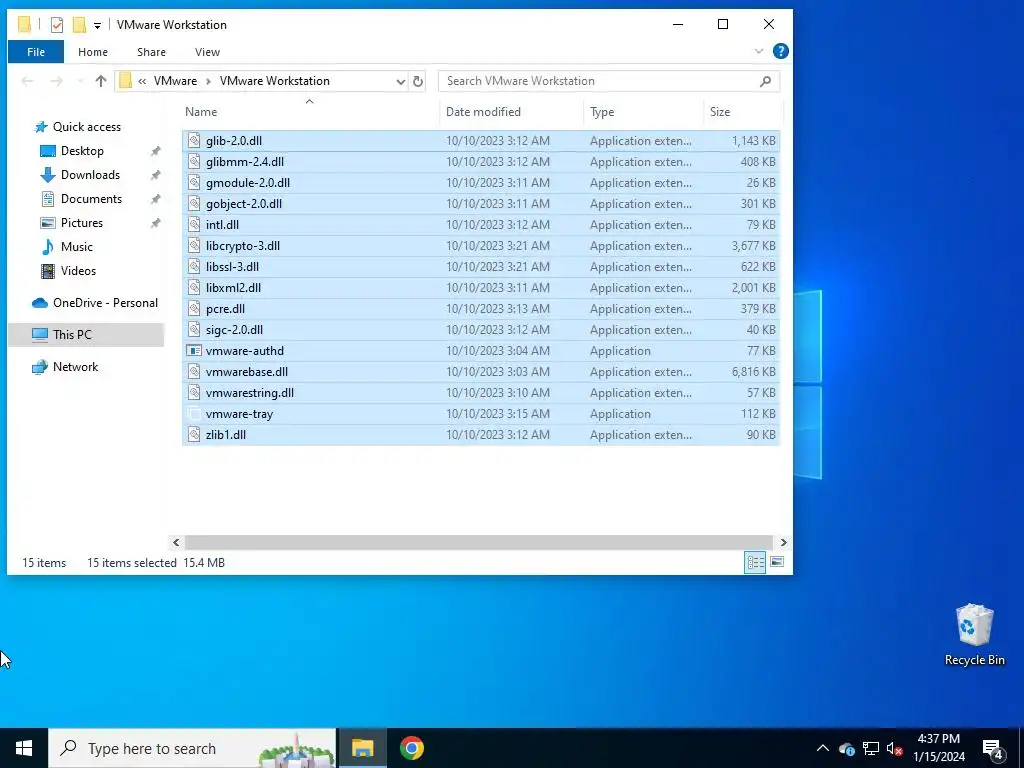The height and width of the screenshot is (768, 1024).
Task: Click the pin icon beside Desktop
Action: 155,151
